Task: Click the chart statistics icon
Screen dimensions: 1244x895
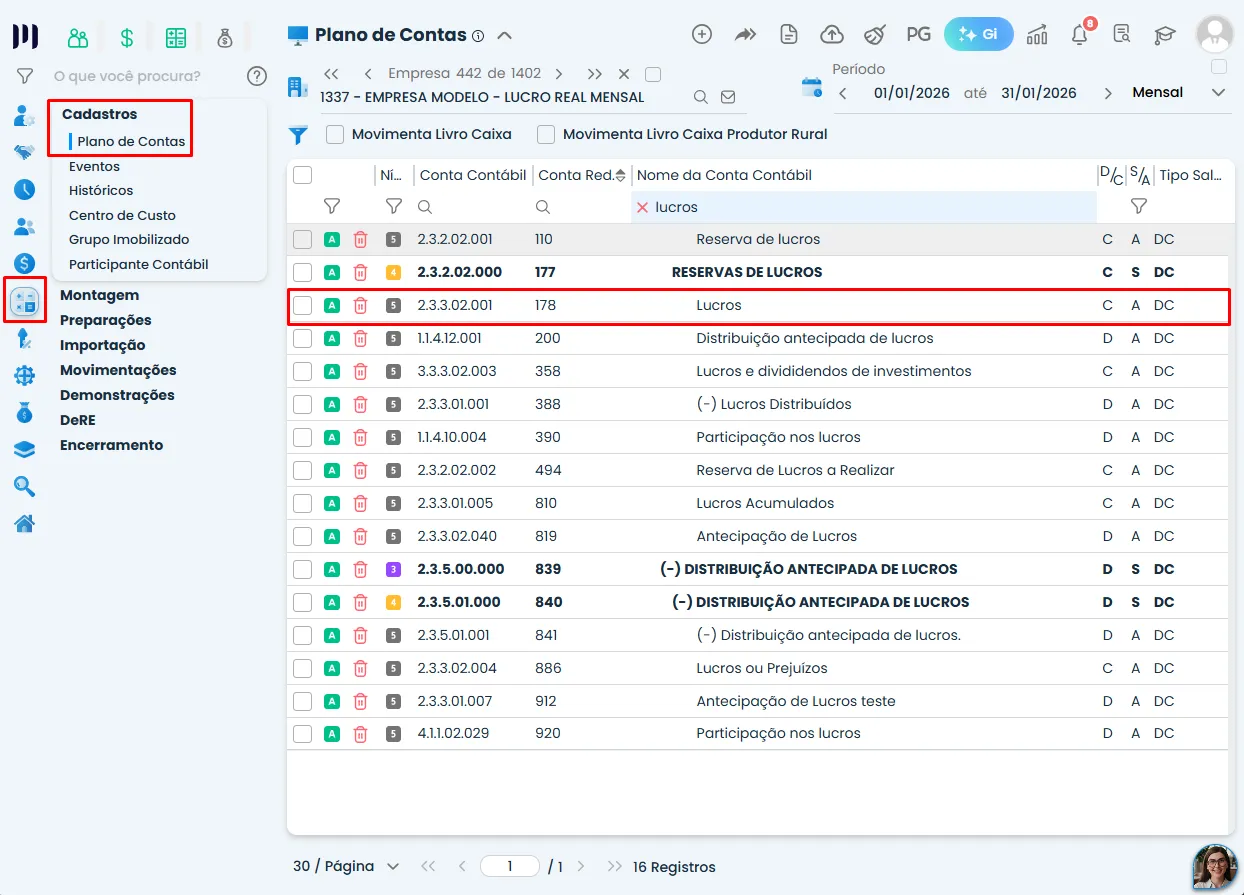Action: (1037, 34)
